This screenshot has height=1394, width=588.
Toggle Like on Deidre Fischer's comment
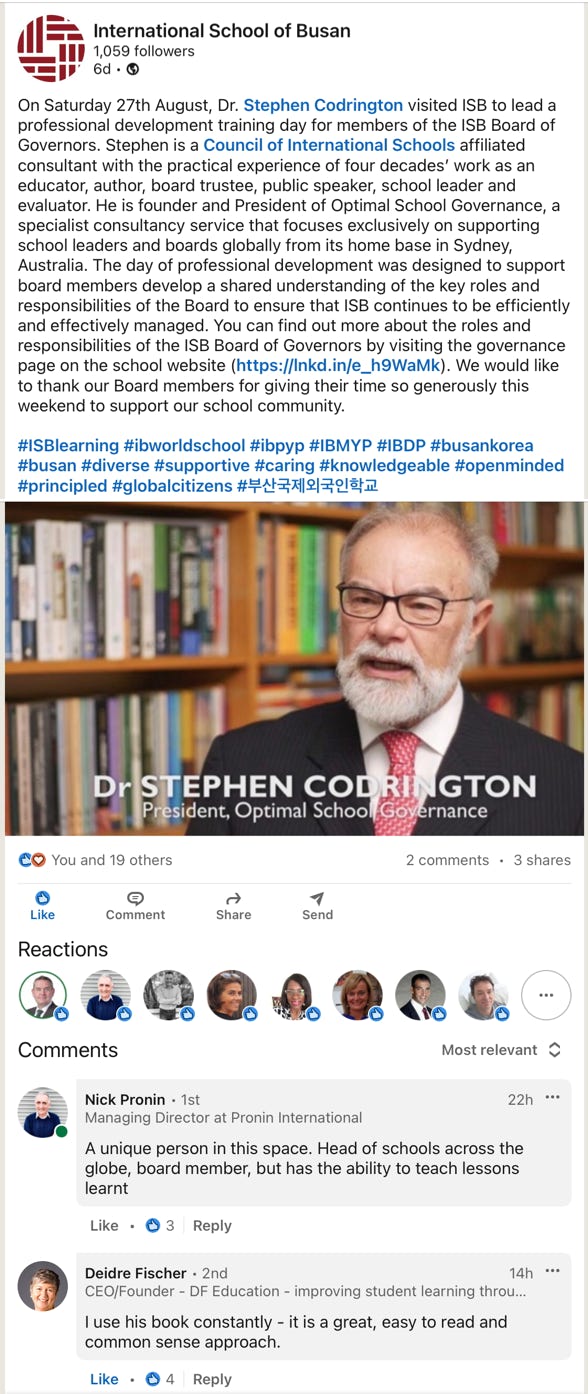[x=104, y=1379]
